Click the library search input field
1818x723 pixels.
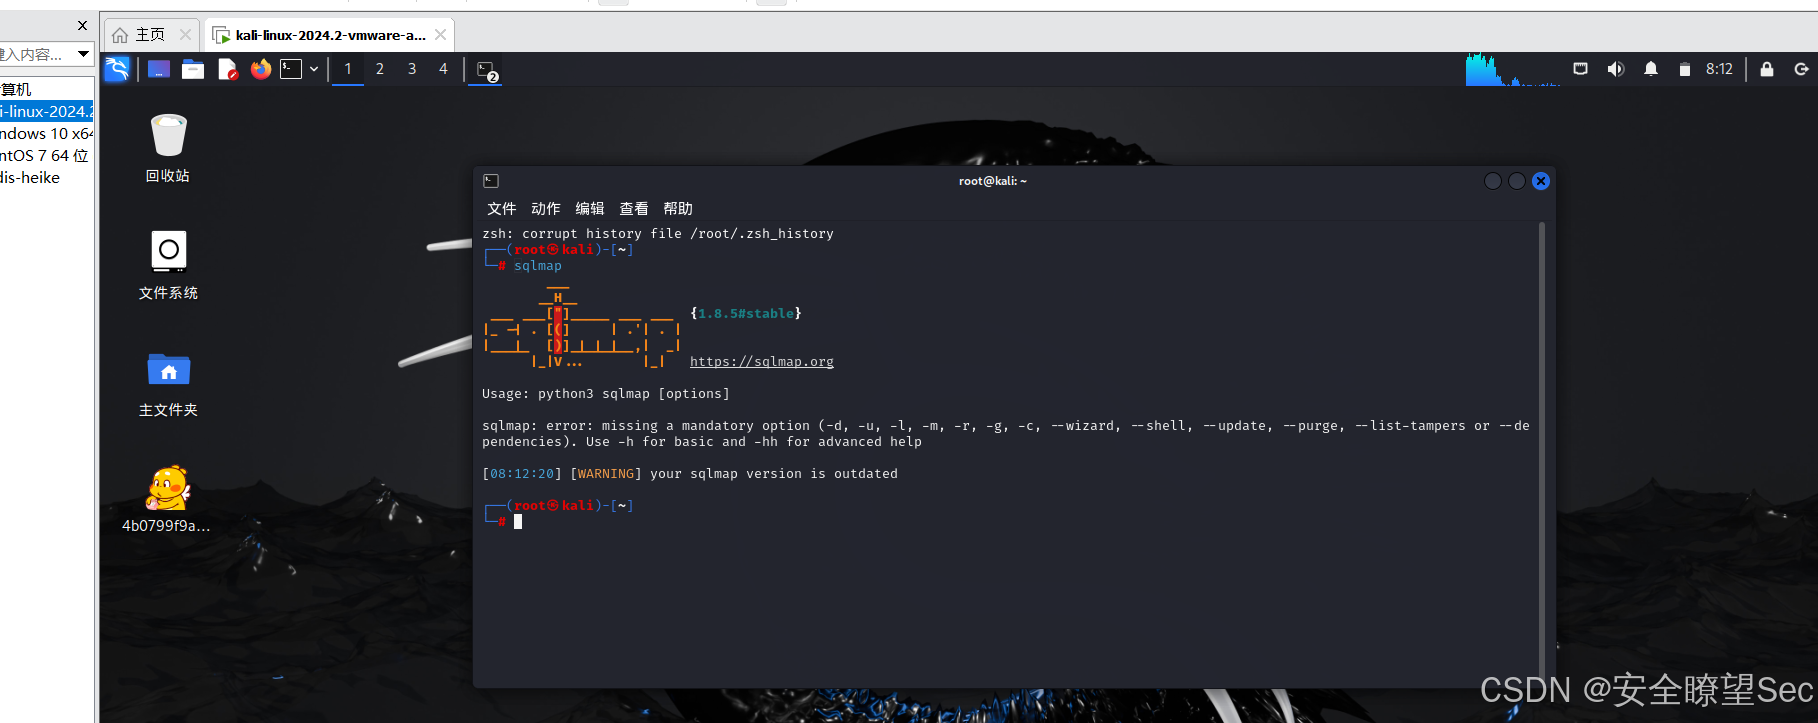coord(36,54)
